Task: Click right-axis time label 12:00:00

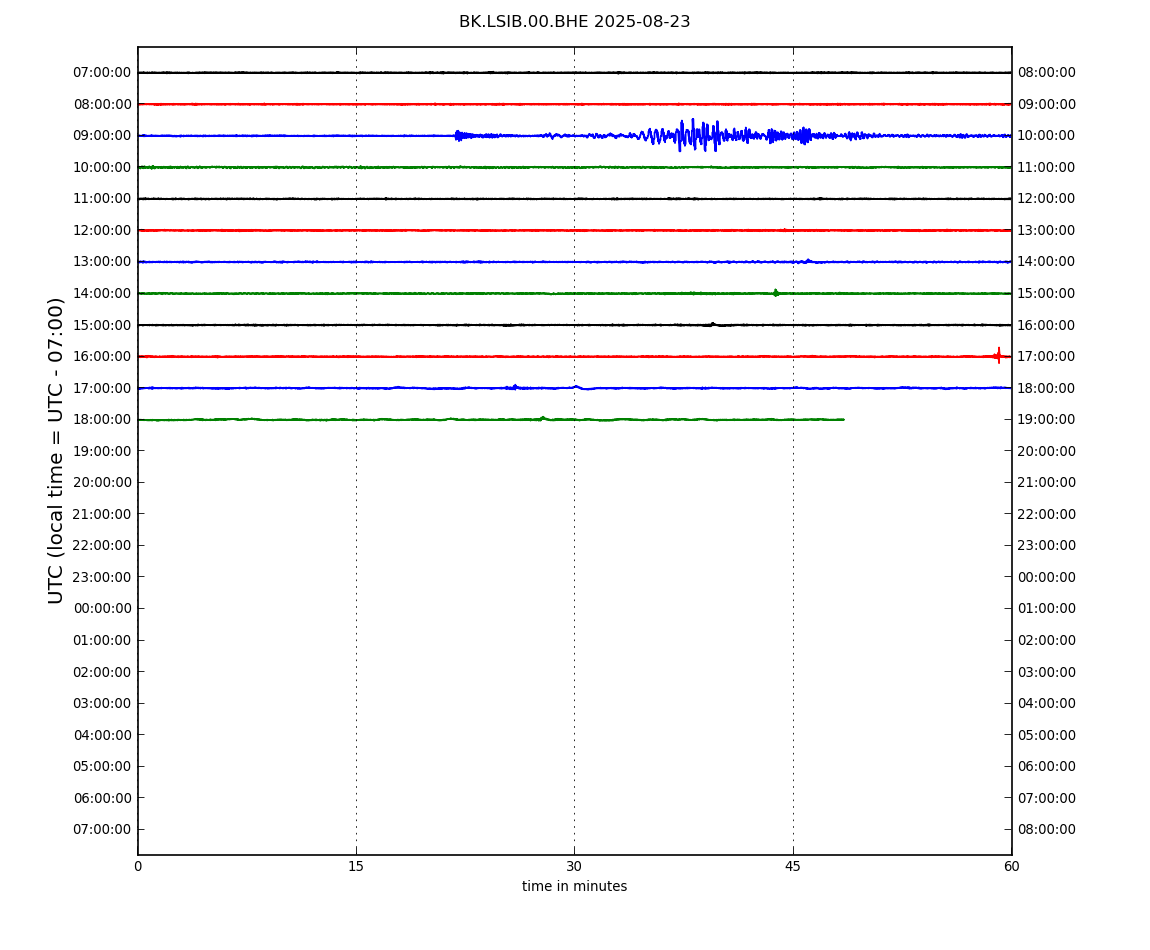Action: [x=1047, y=199]
